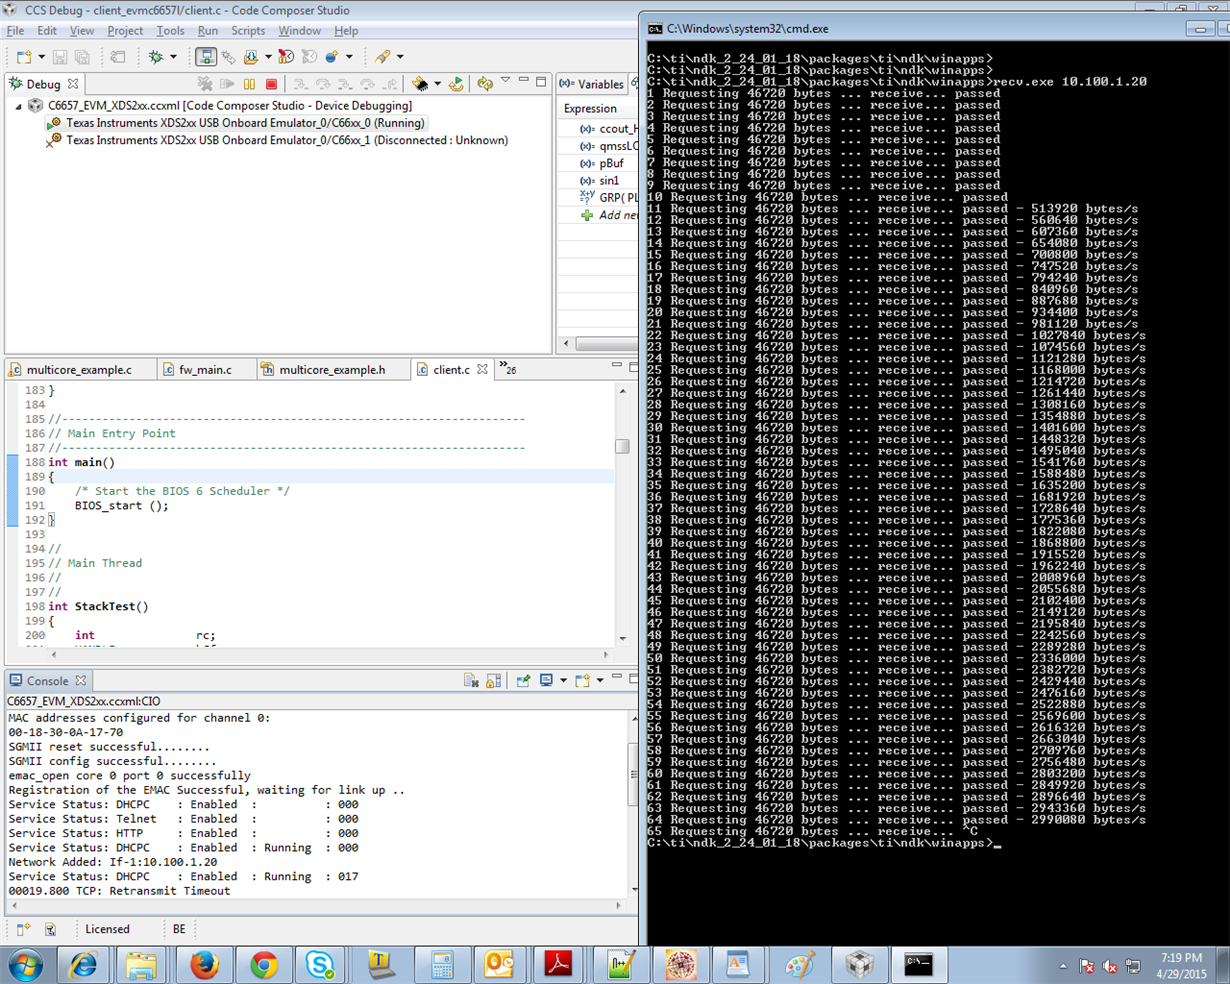Click the Restart icon in Debug toolbar
The image size is (1230, 984).
456,85
